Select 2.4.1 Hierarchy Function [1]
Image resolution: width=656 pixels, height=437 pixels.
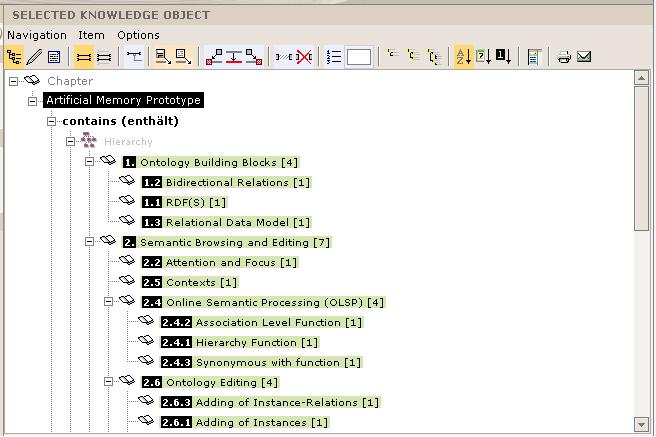point(240,342)
